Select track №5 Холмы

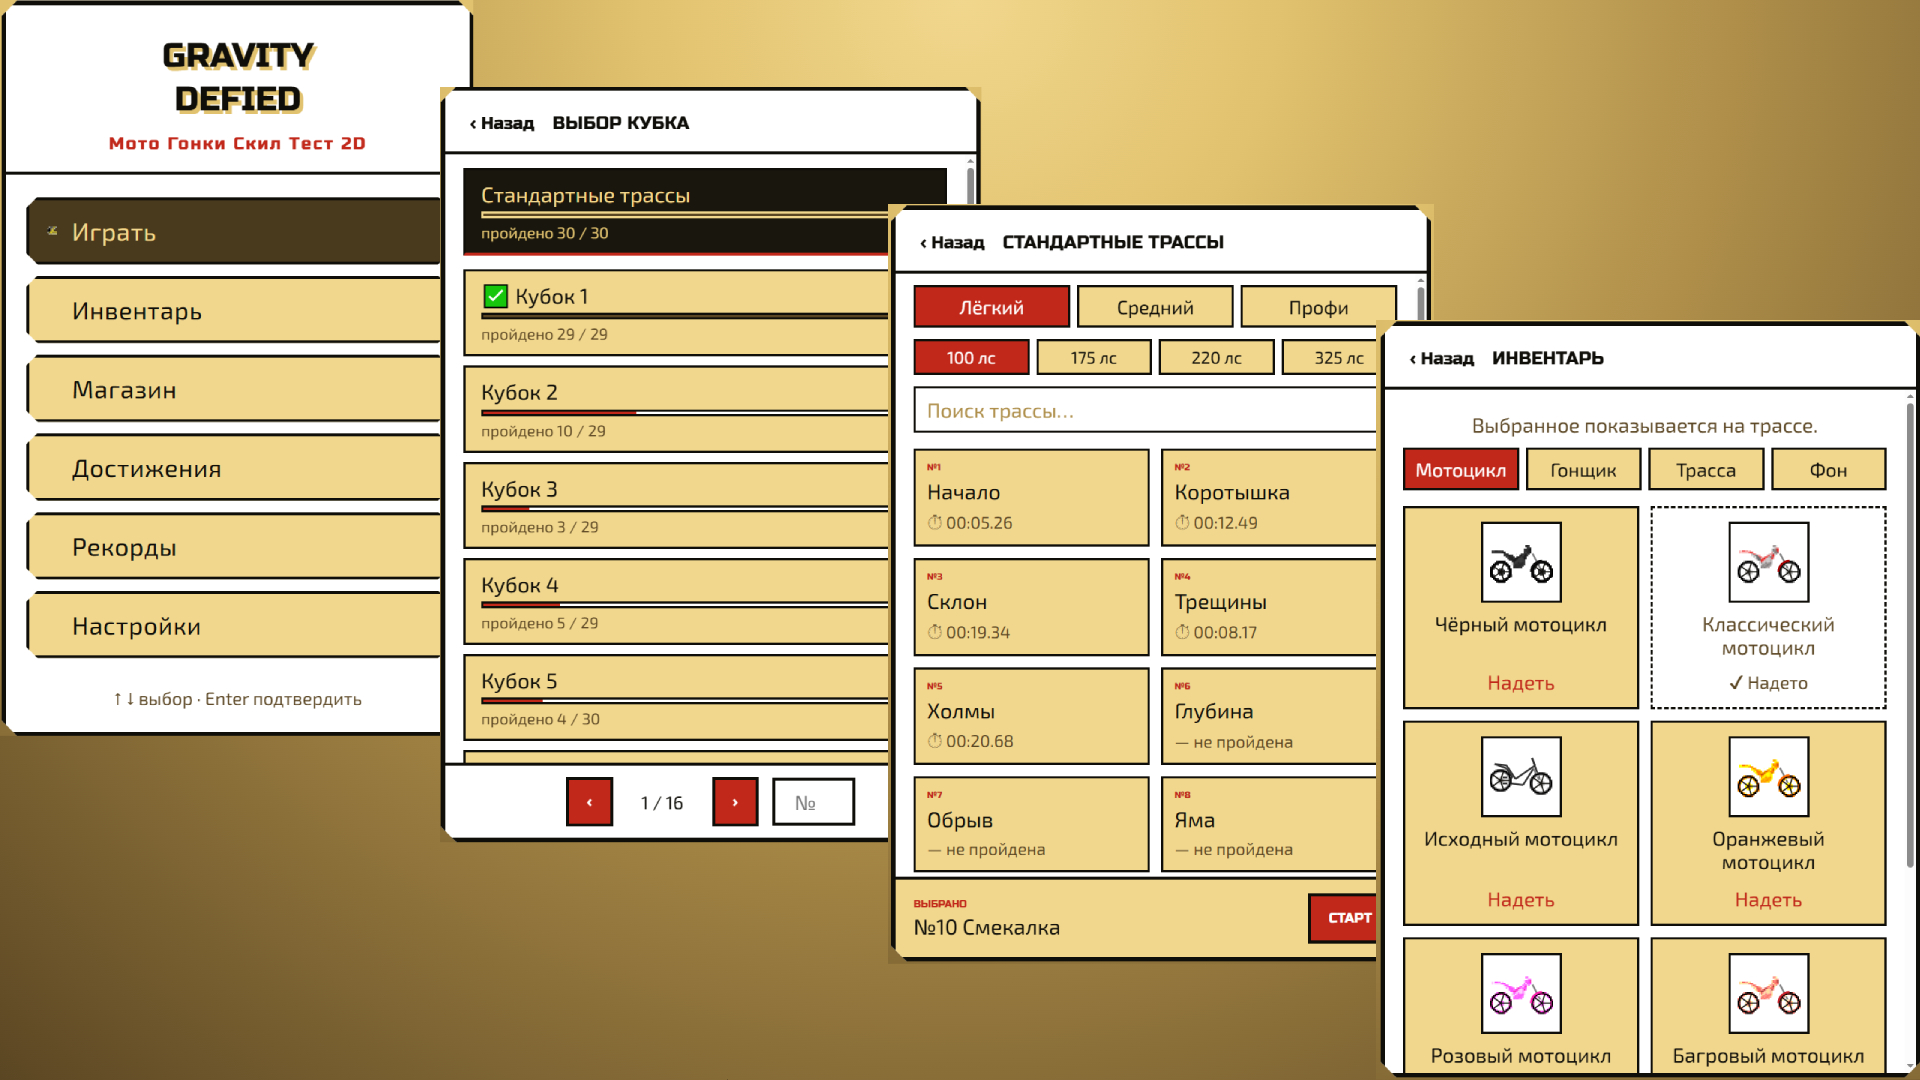pos(1032,716)
